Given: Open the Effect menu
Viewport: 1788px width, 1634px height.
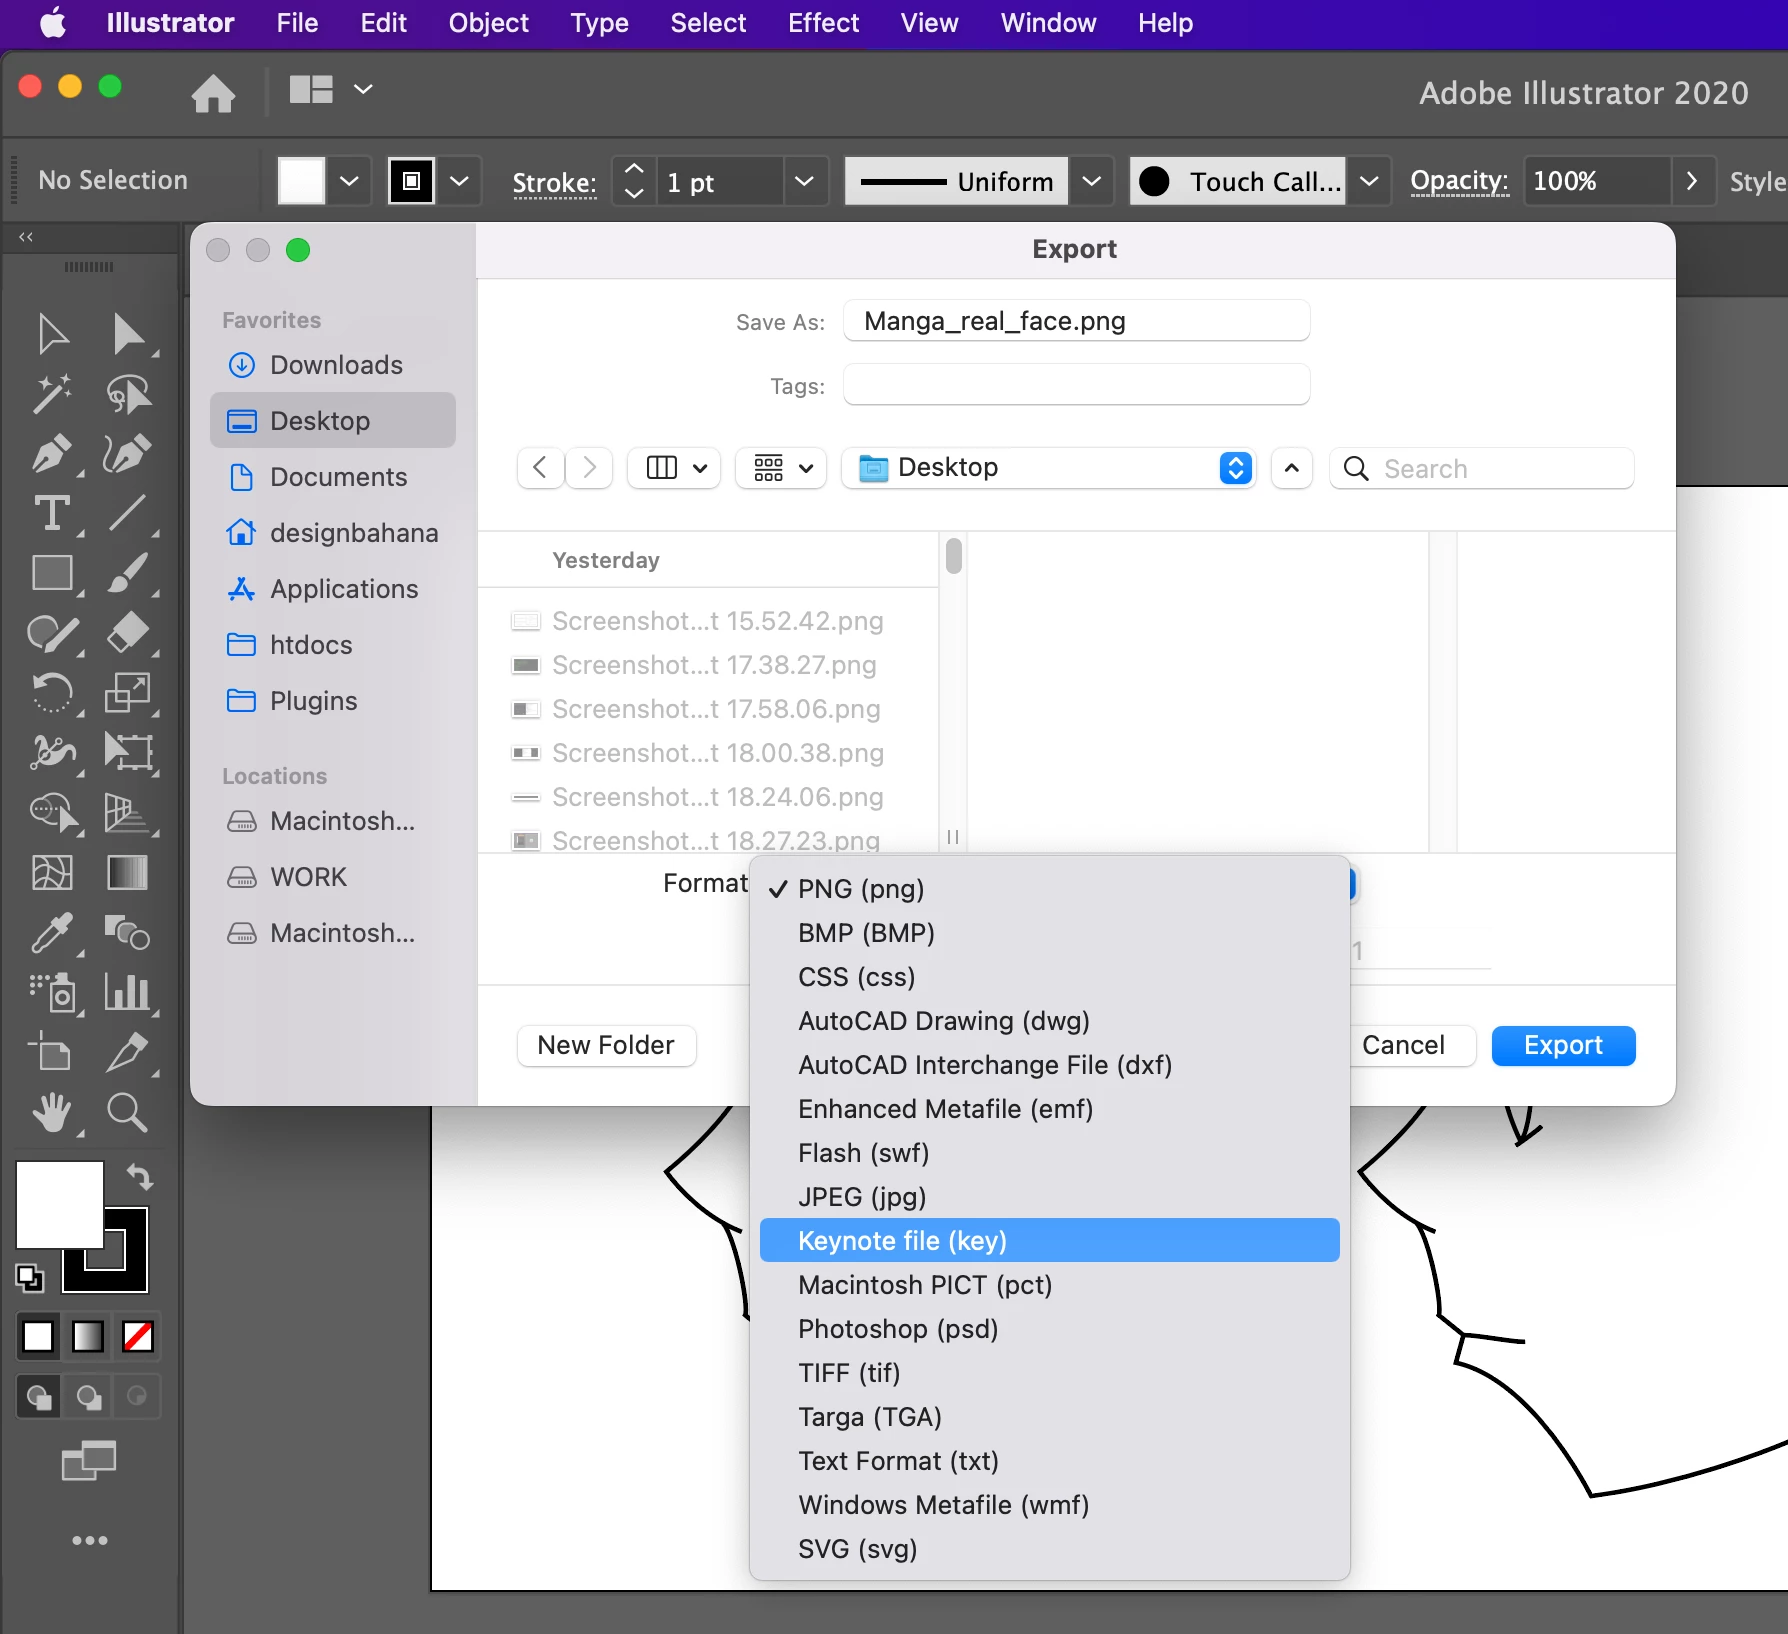Looking at the screenshot, I should [823, 22].
